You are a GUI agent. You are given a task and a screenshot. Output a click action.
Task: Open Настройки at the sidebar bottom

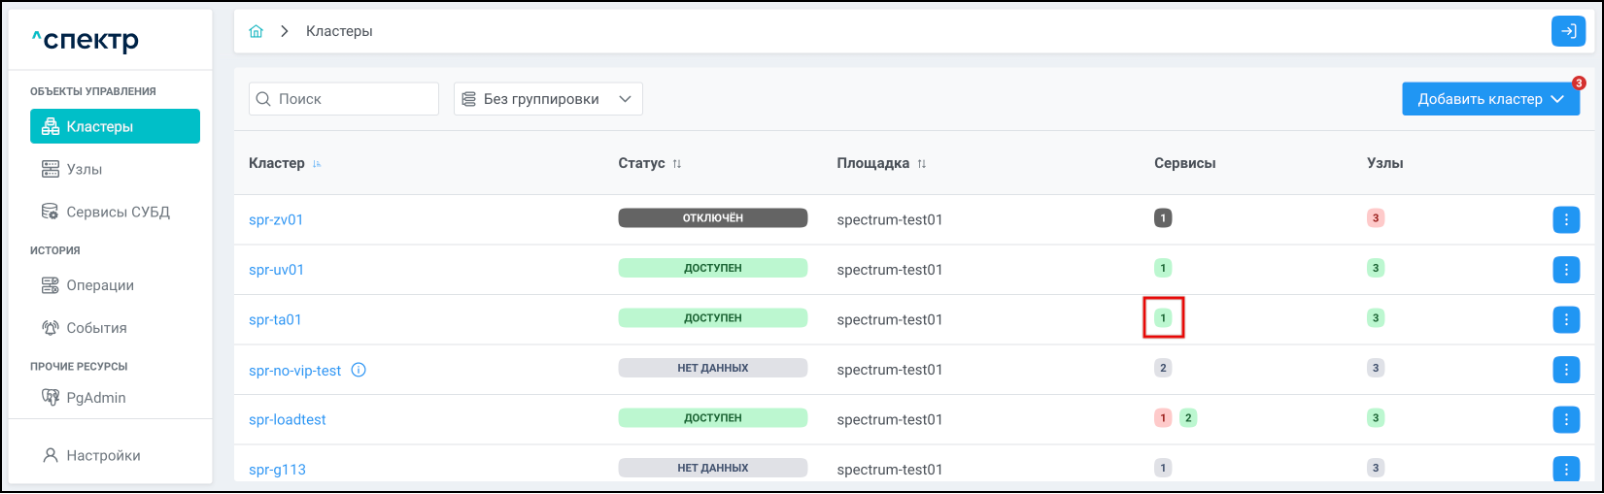click(x=102, y=455)
